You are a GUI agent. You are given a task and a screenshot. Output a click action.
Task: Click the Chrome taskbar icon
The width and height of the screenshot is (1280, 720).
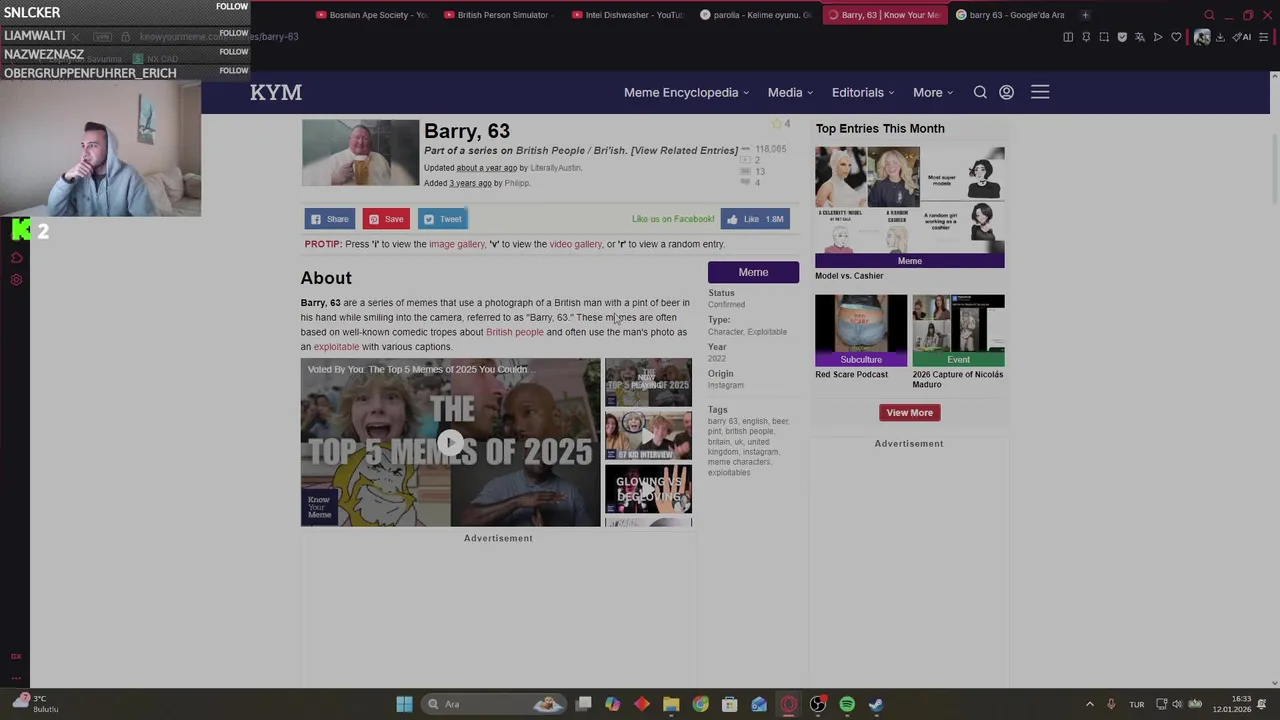(700, 704)
